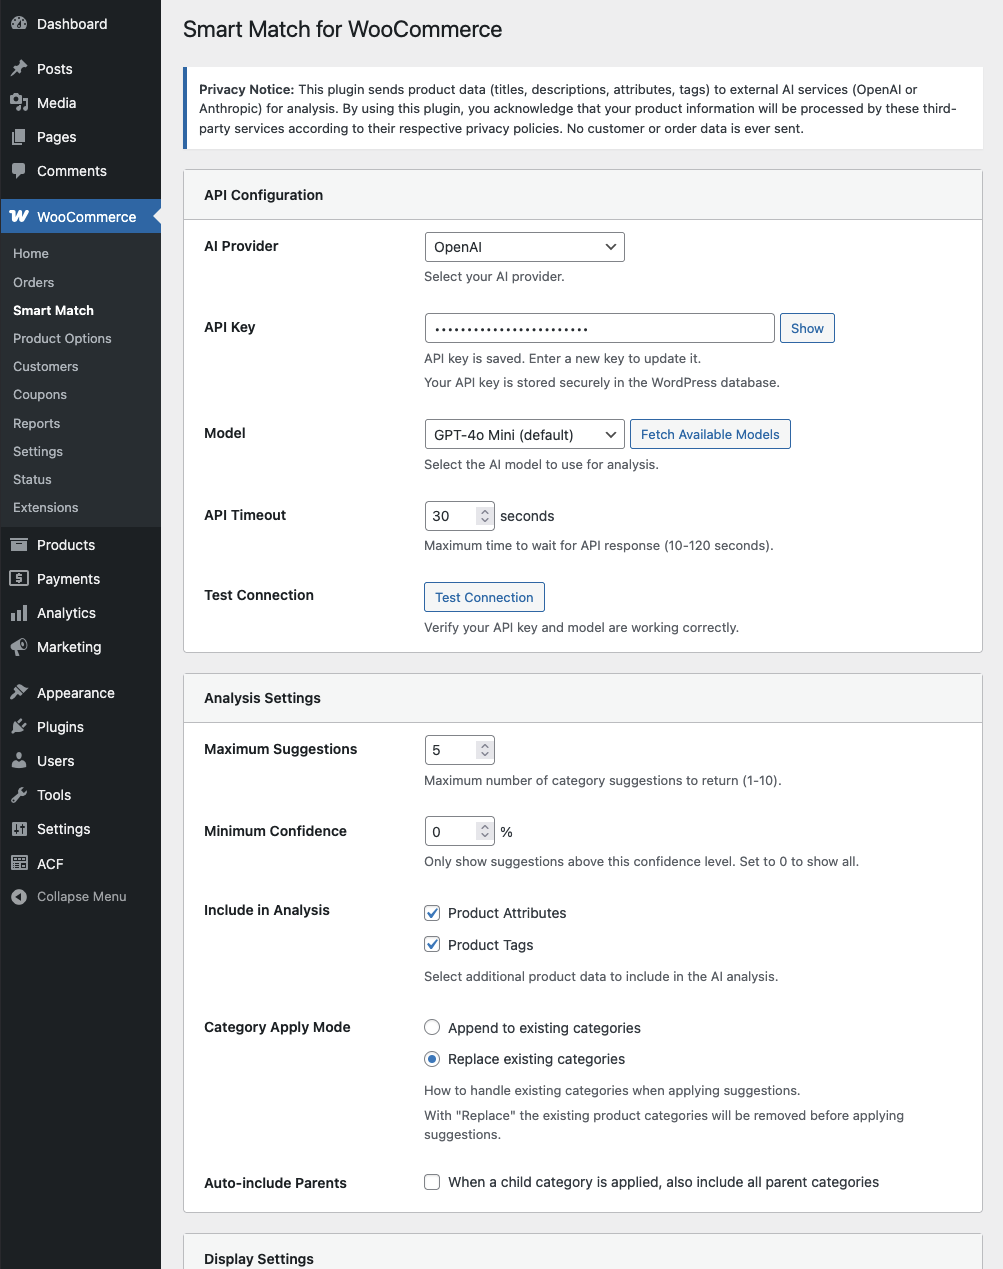This screenshot has width=1003, height=1269.
Task: Uncheck the Product Tags checkbox
Action: coord(432,944)
